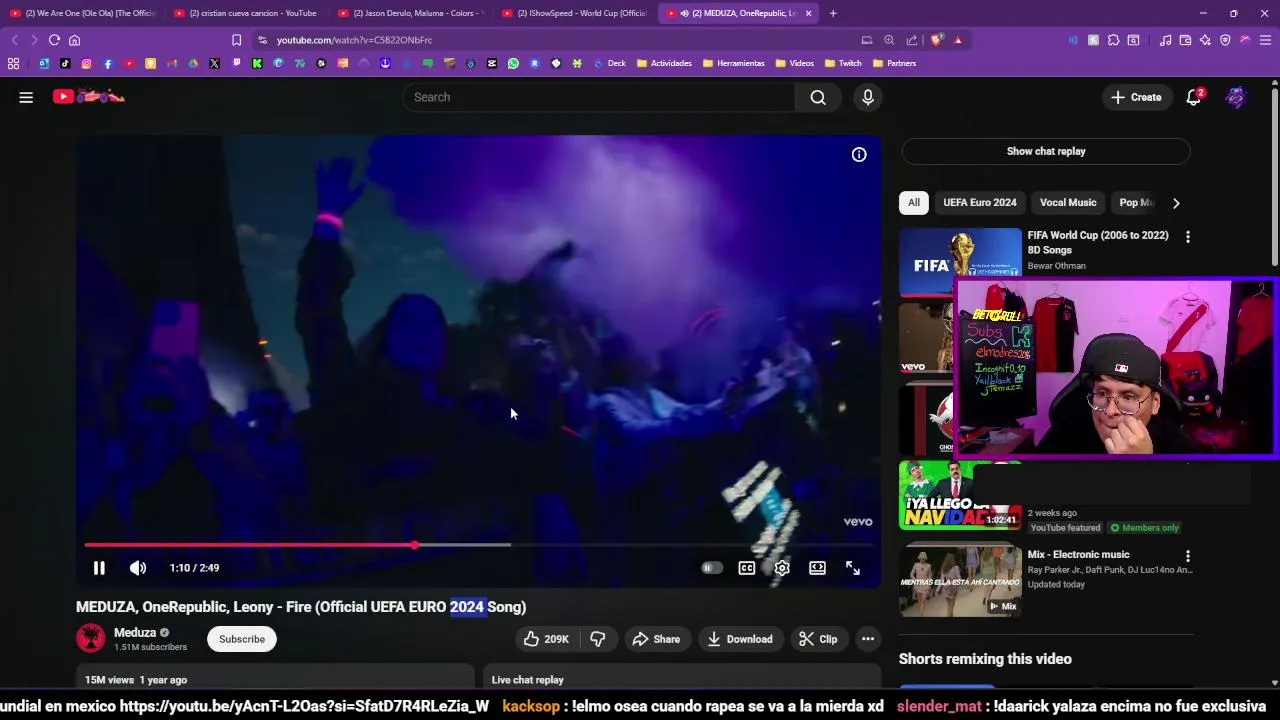Viewport: 1280px width, 720px height.
Task: Open the browser extensions puzzle icon
Action: [x=1113, y=40]
